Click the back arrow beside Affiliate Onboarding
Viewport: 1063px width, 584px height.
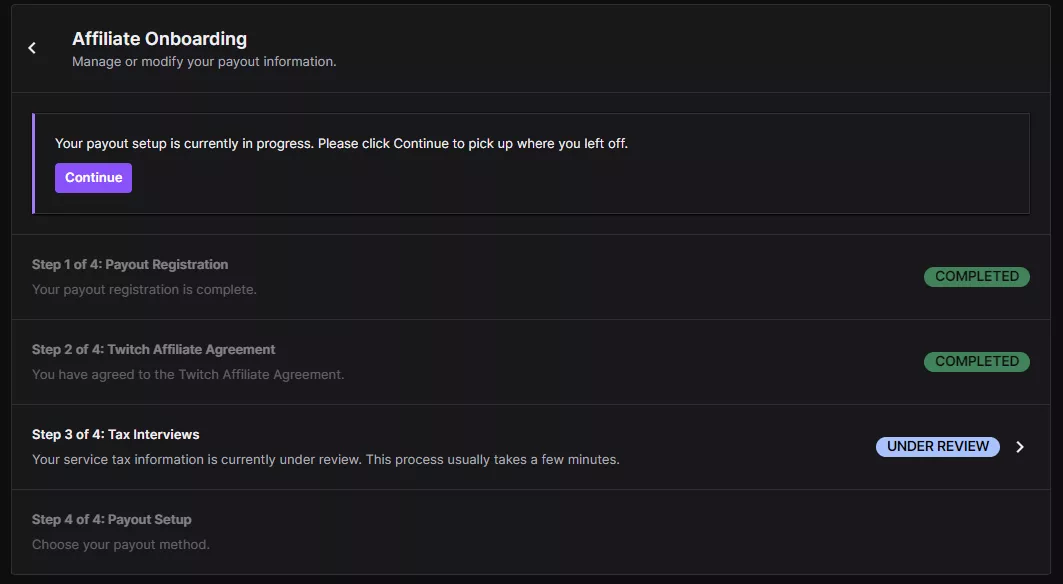32,48
